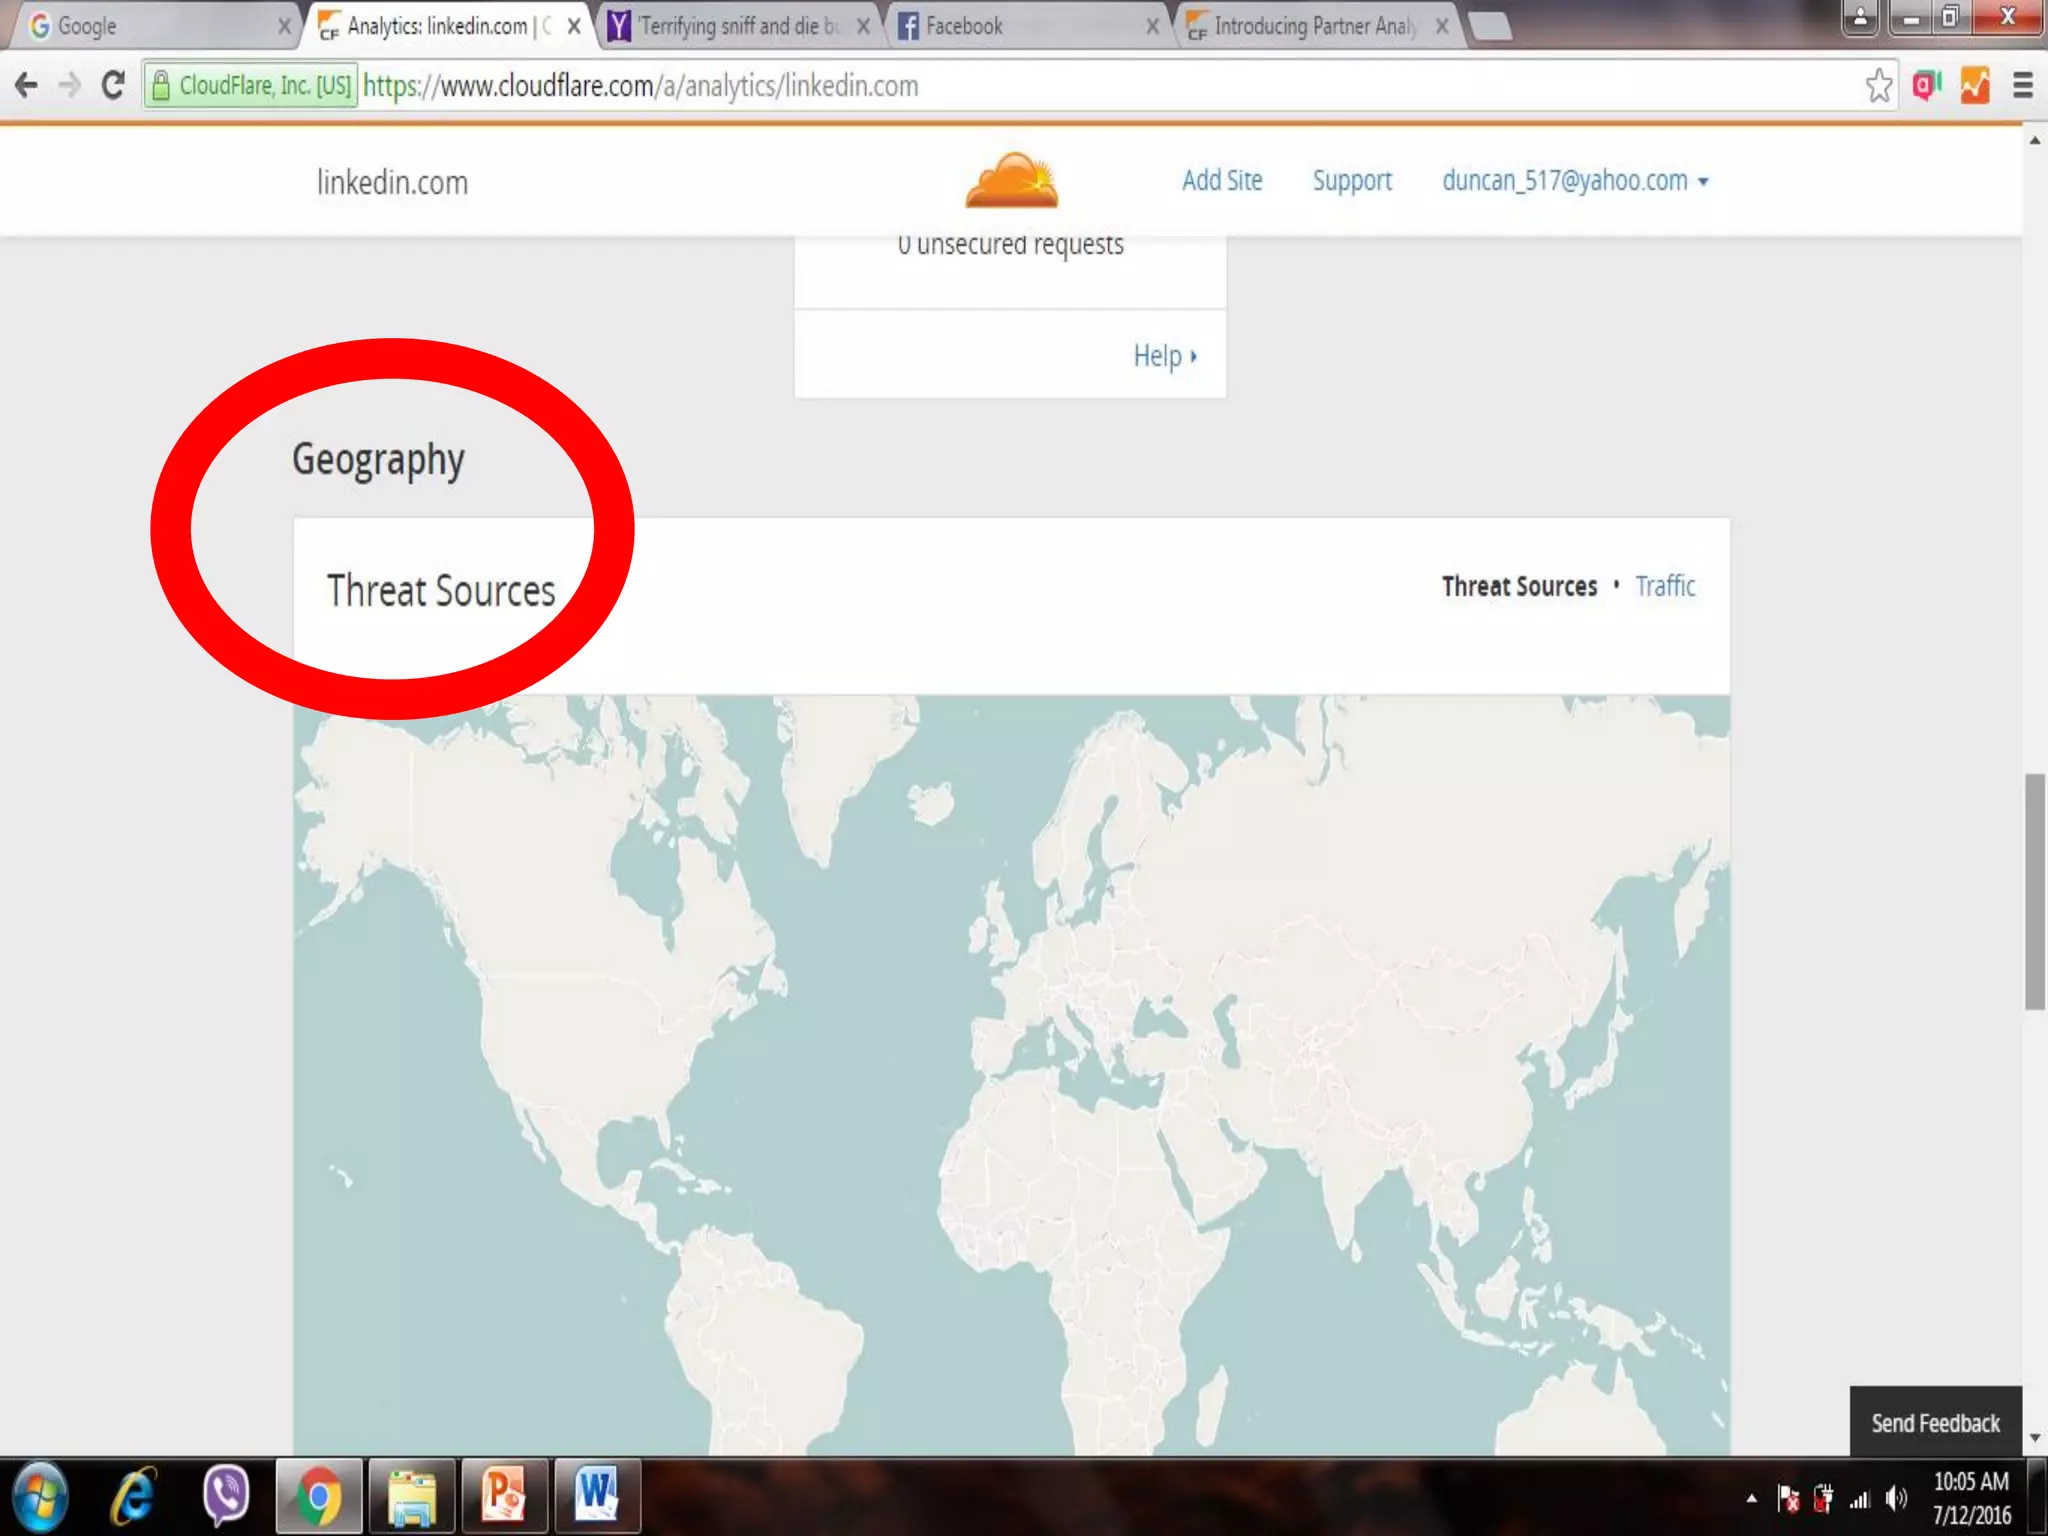Select Threat Sources map view
2048x1536 pixels.
coord(1518,586)
